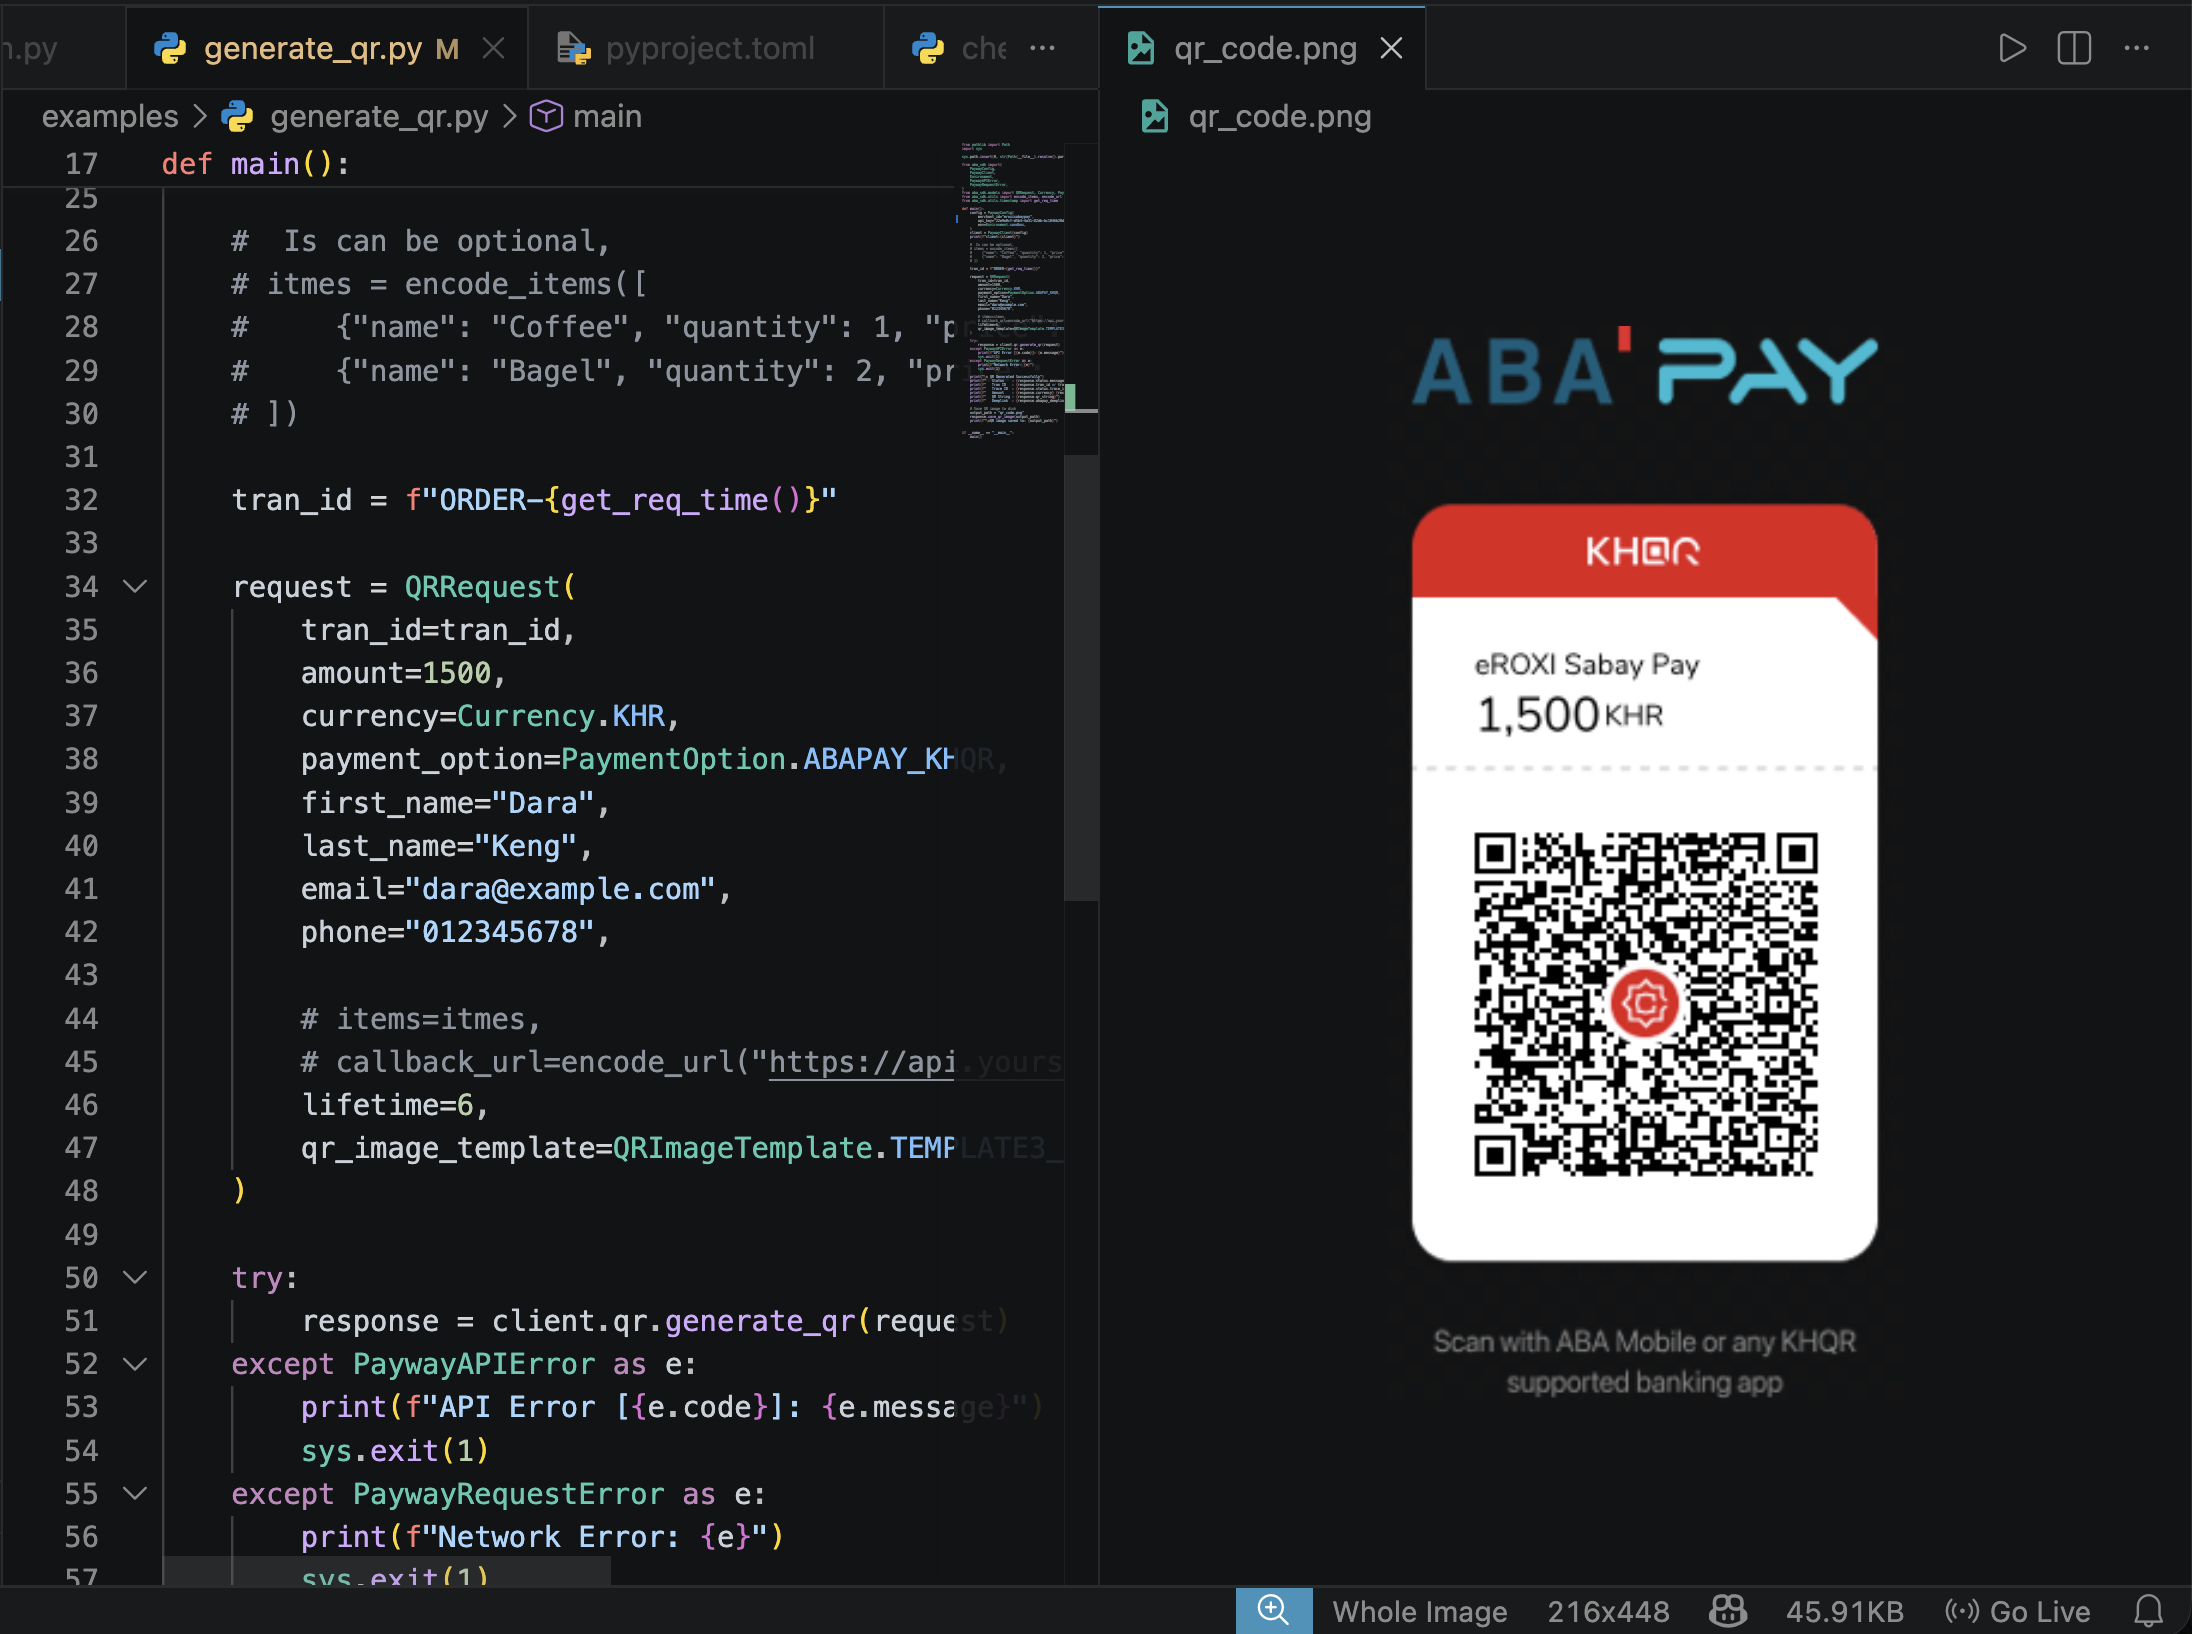The width and height of the screenshot is (2192, 1634).
Task: Open notifications bell
Action: (2149, 1611)
